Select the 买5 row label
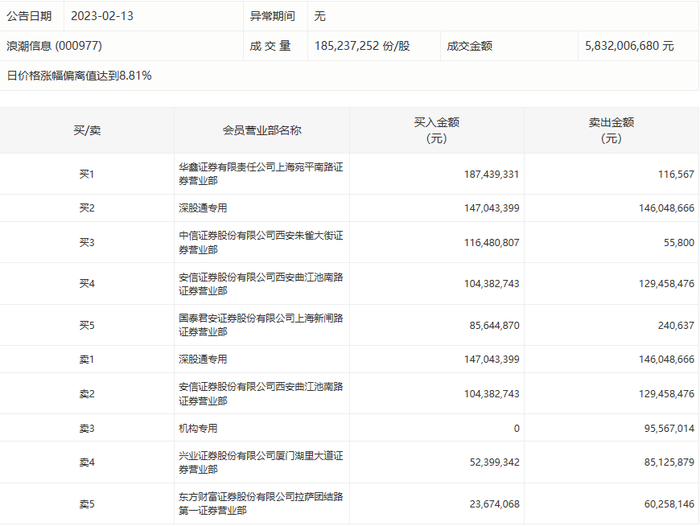Viewport: 700px width, 526px height. pyautogui.click(x=87, y=326)
